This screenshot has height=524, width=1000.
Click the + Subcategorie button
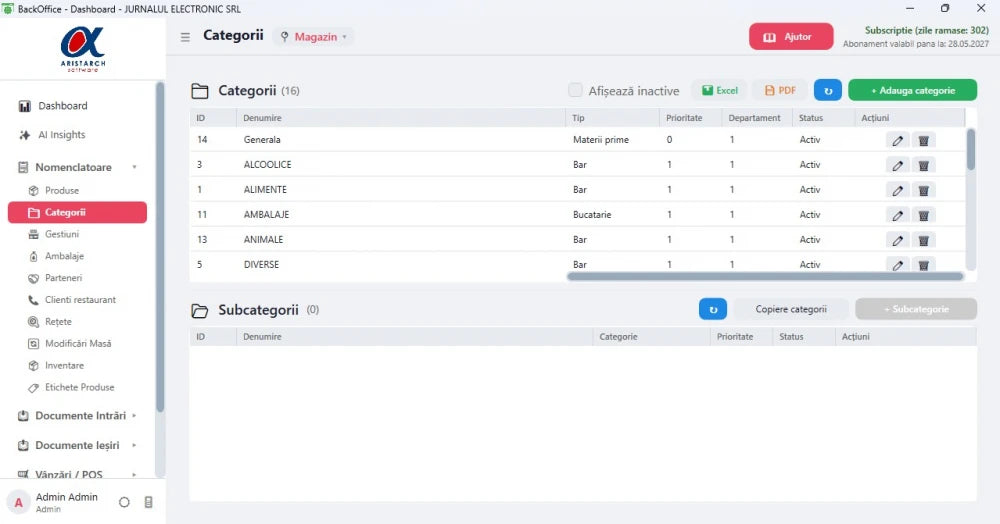(x=916, y=309)
